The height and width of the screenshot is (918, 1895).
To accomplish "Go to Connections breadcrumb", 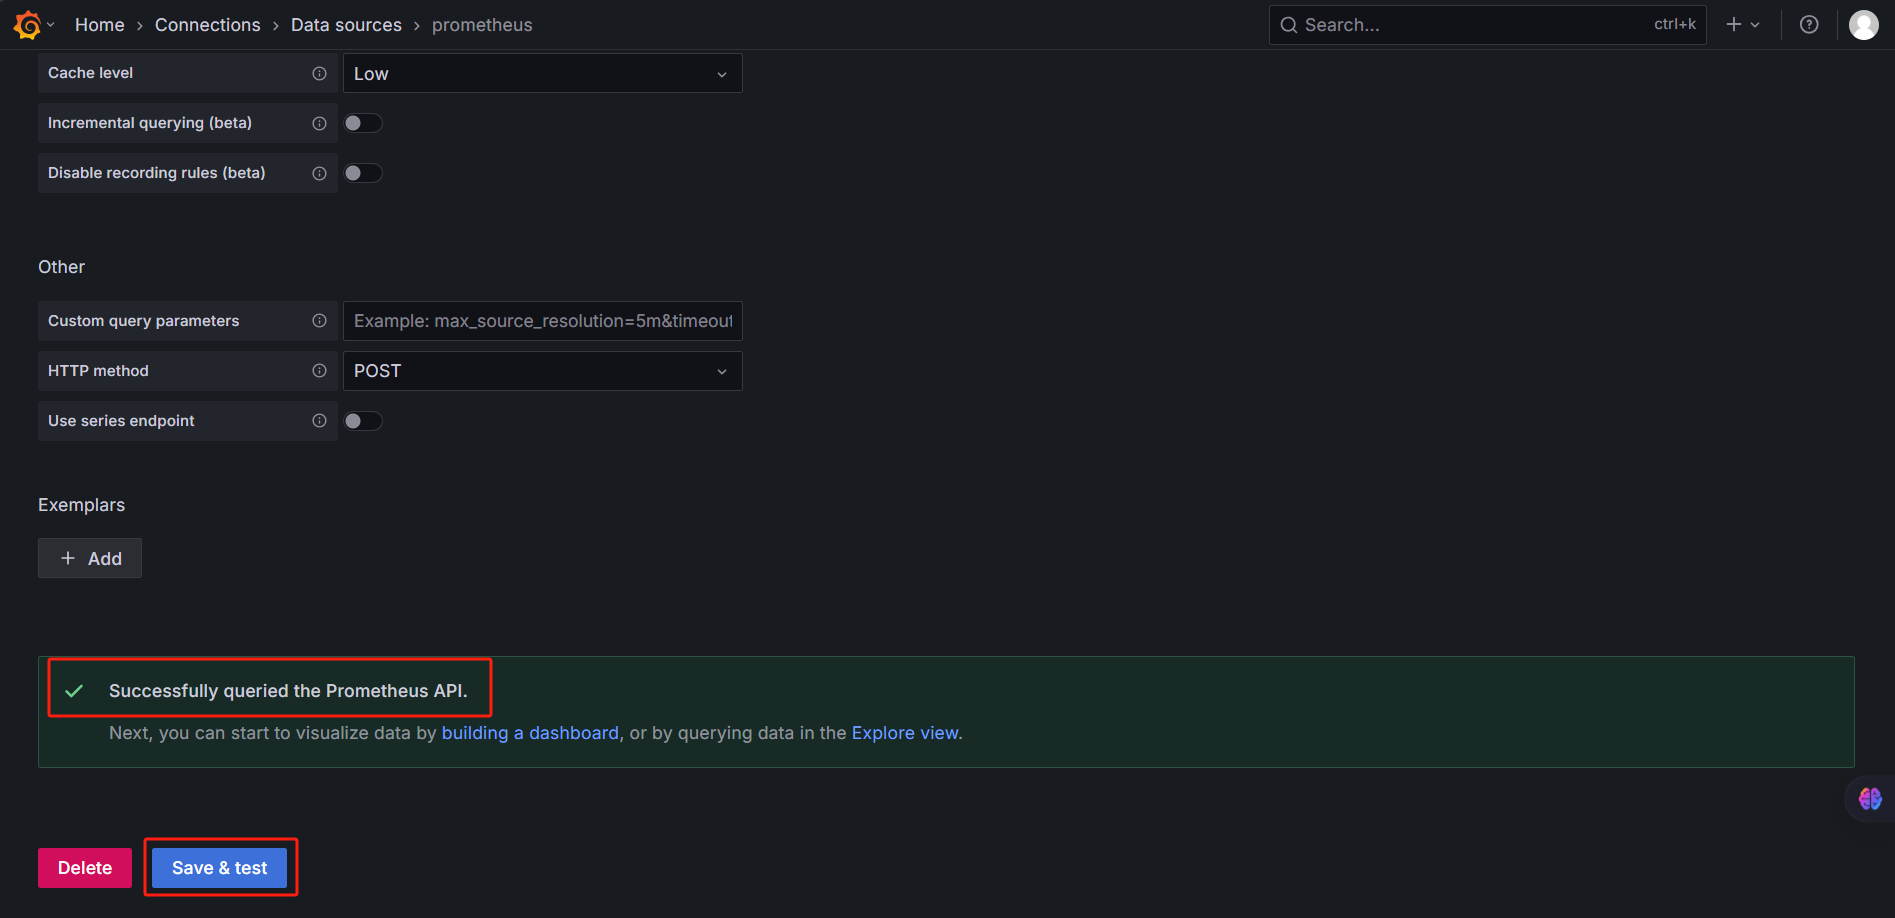I will (x=208, y=25).
